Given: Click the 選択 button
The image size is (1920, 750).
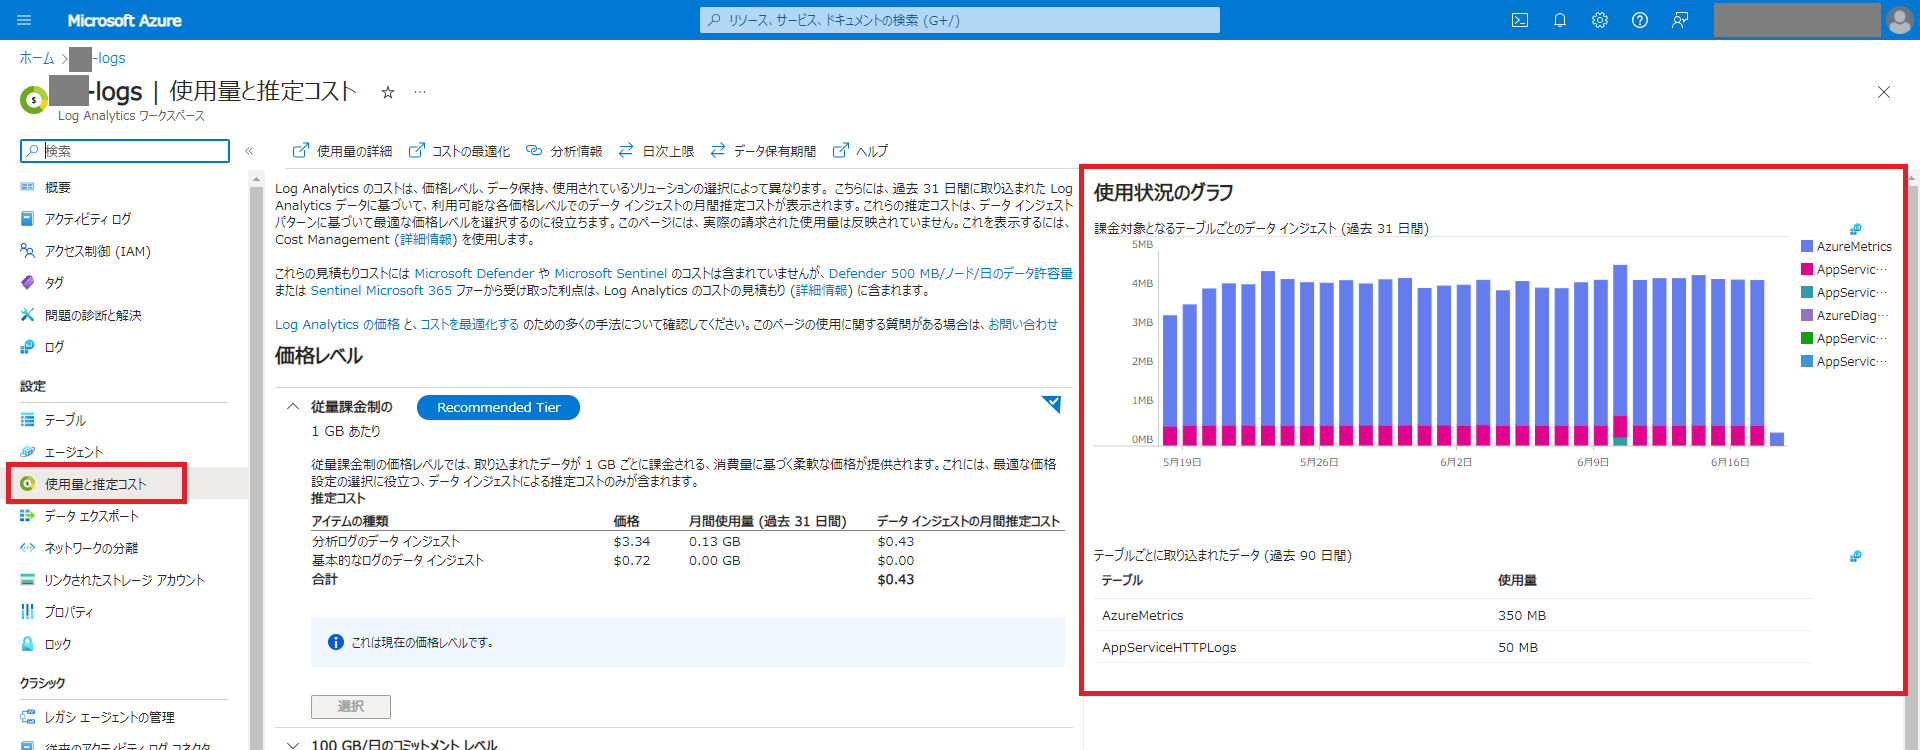Looking at the screenshot, I should coord(351,706).
